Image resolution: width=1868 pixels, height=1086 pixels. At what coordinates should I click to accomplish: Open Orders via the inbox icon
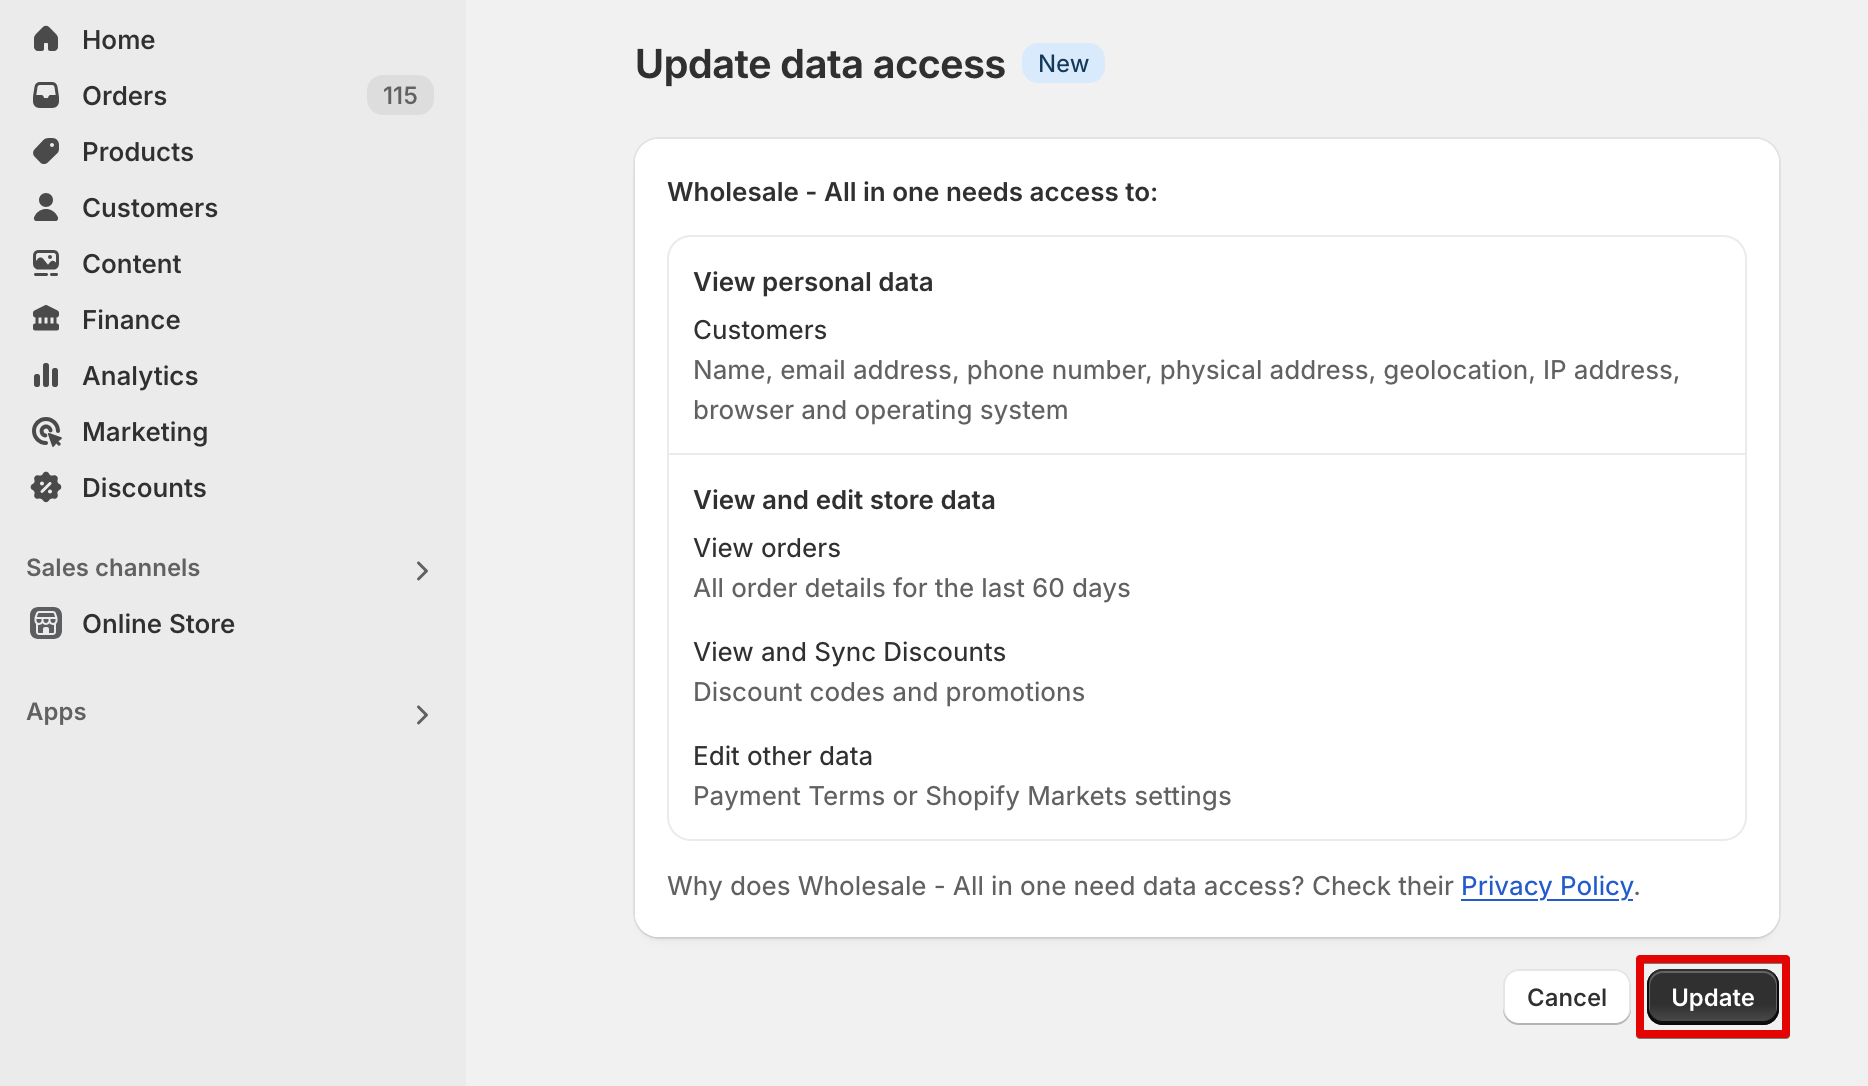coord(46,95)
